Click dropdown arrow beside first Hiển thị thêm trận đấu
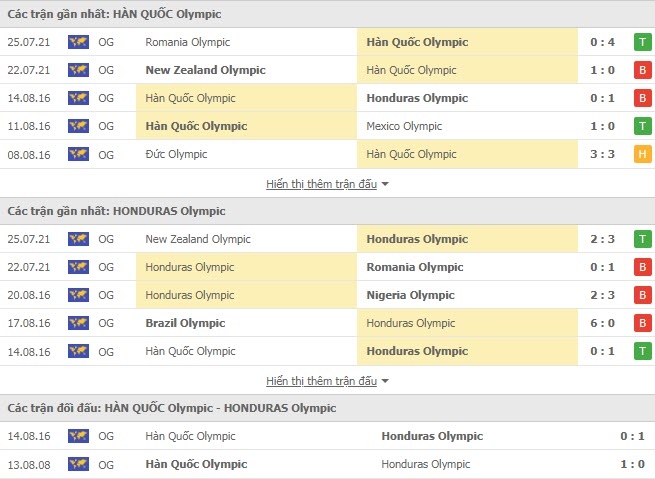The width and height of the screenshot is (655, 479). 385,184
